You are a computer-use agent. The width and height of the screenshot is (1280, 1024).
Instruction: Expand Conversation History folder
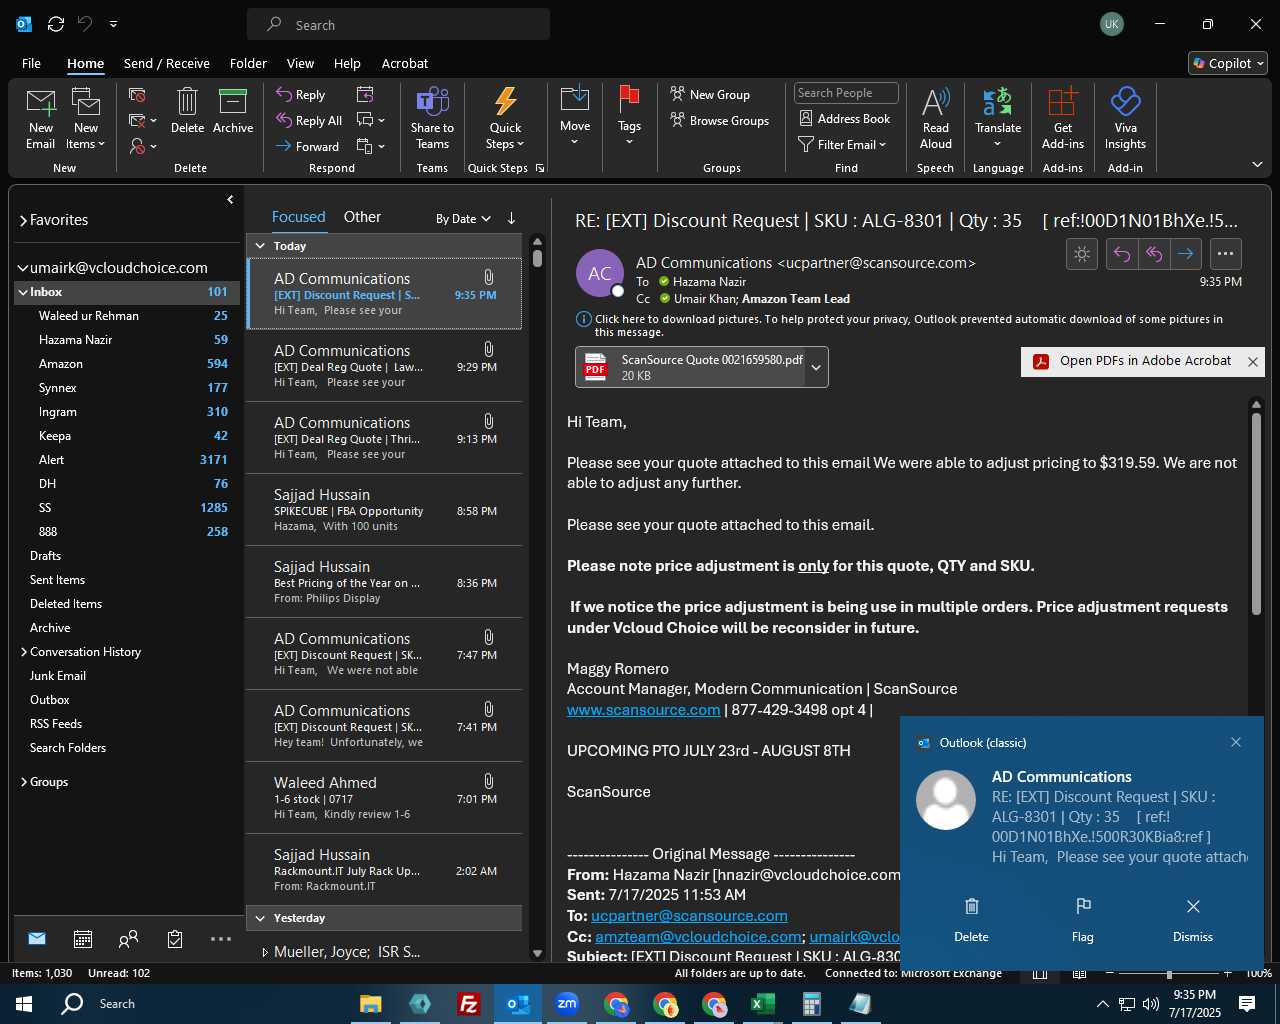(23, 652)
